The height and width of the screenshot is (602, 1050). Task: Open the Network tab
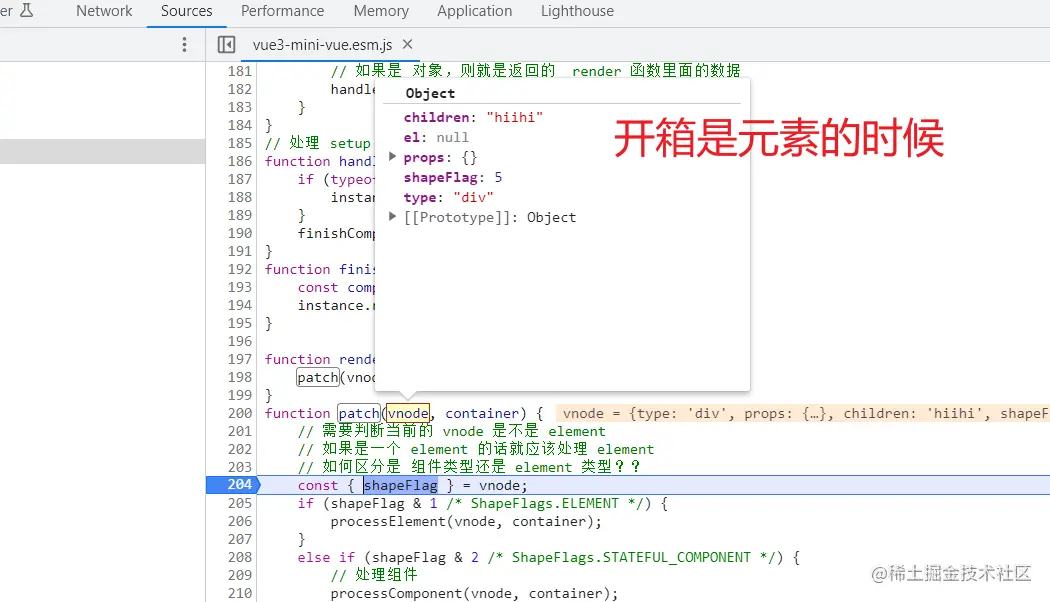click(x=104, y=11)
